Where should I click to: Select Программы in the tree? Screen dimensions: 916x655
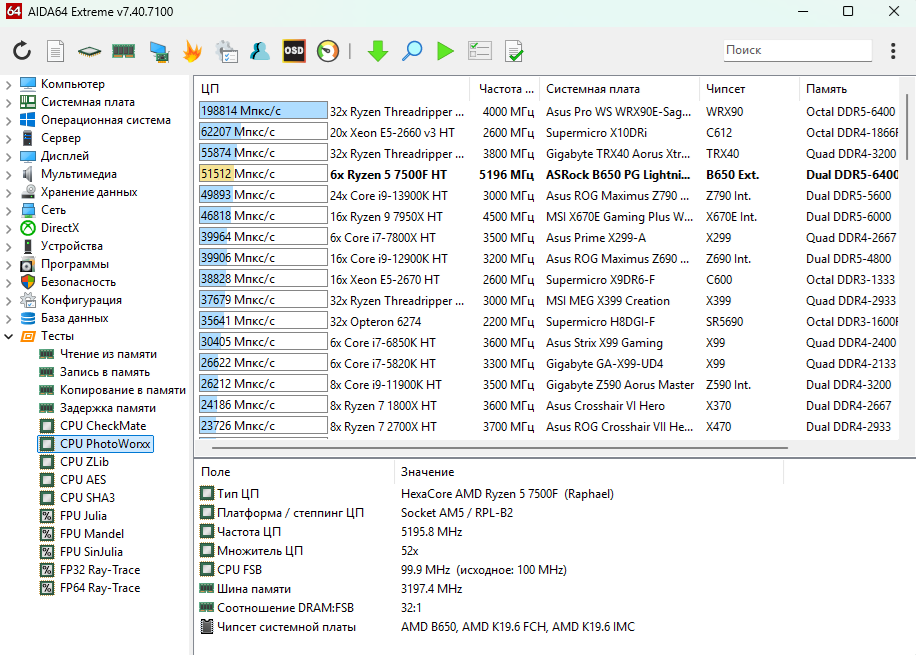coord(74,264)
